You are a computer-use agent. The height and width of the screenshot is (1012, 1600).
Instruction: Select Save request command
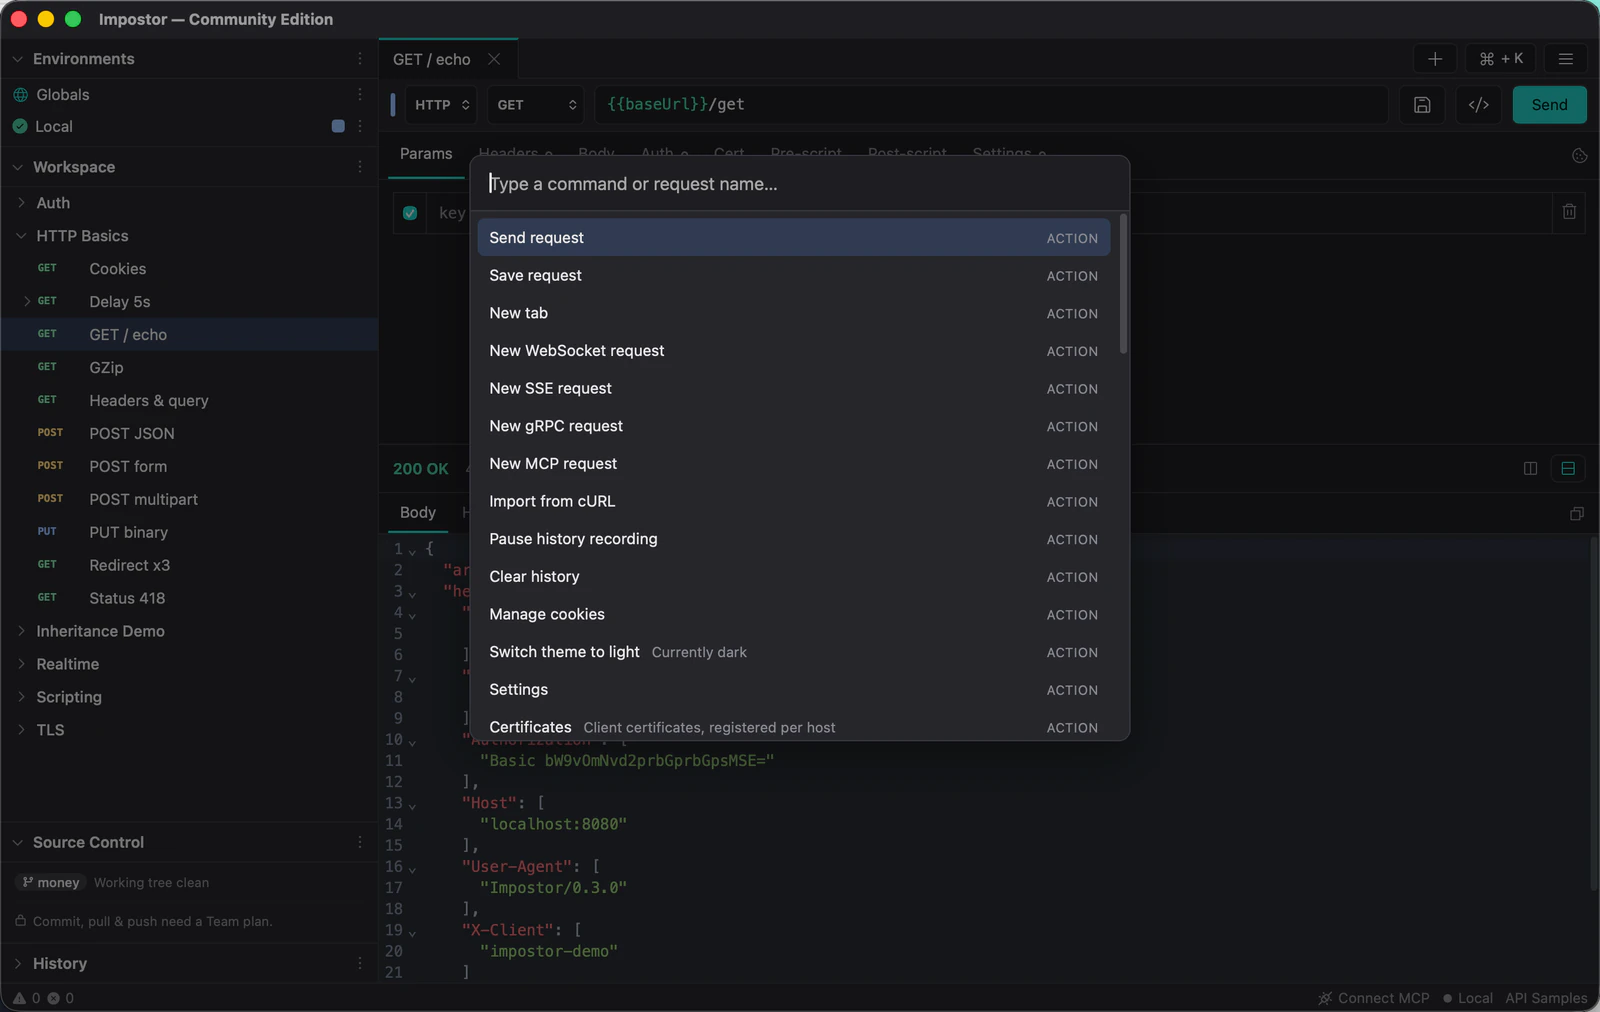[x=793, y=276]
